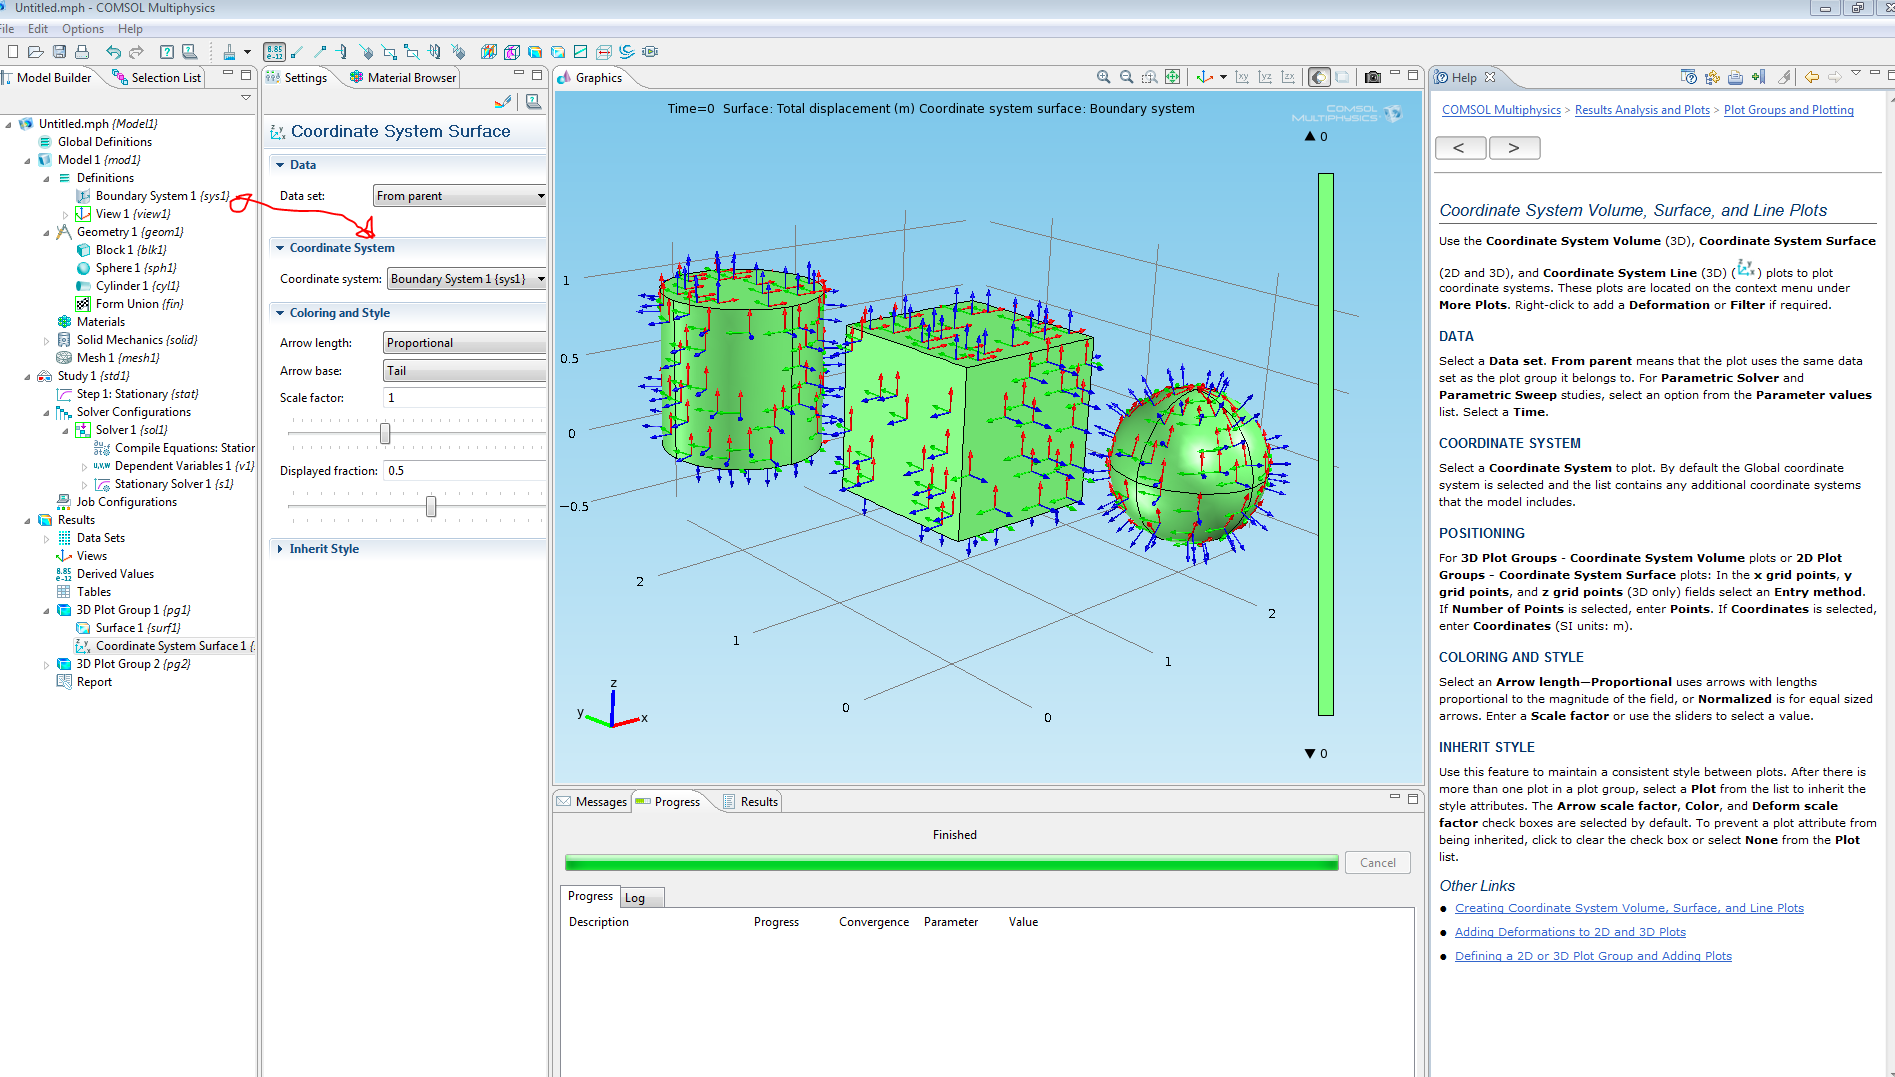Screen dimensions: 1895x1077
Task: Toggle the 8.85e-12 precision toolbar button
Action: pyautogui.click(x=274, y=52)
